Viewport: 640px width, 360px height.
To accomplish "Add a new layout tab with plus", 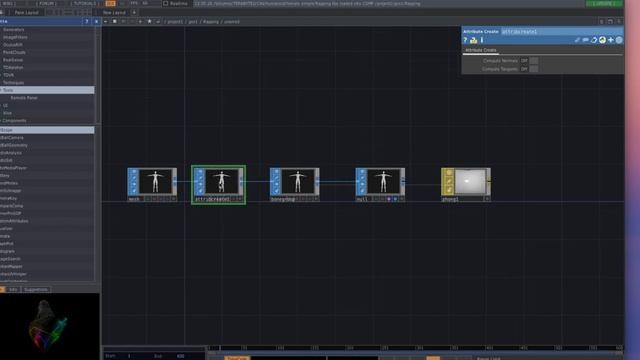I will tap(134, 13).
